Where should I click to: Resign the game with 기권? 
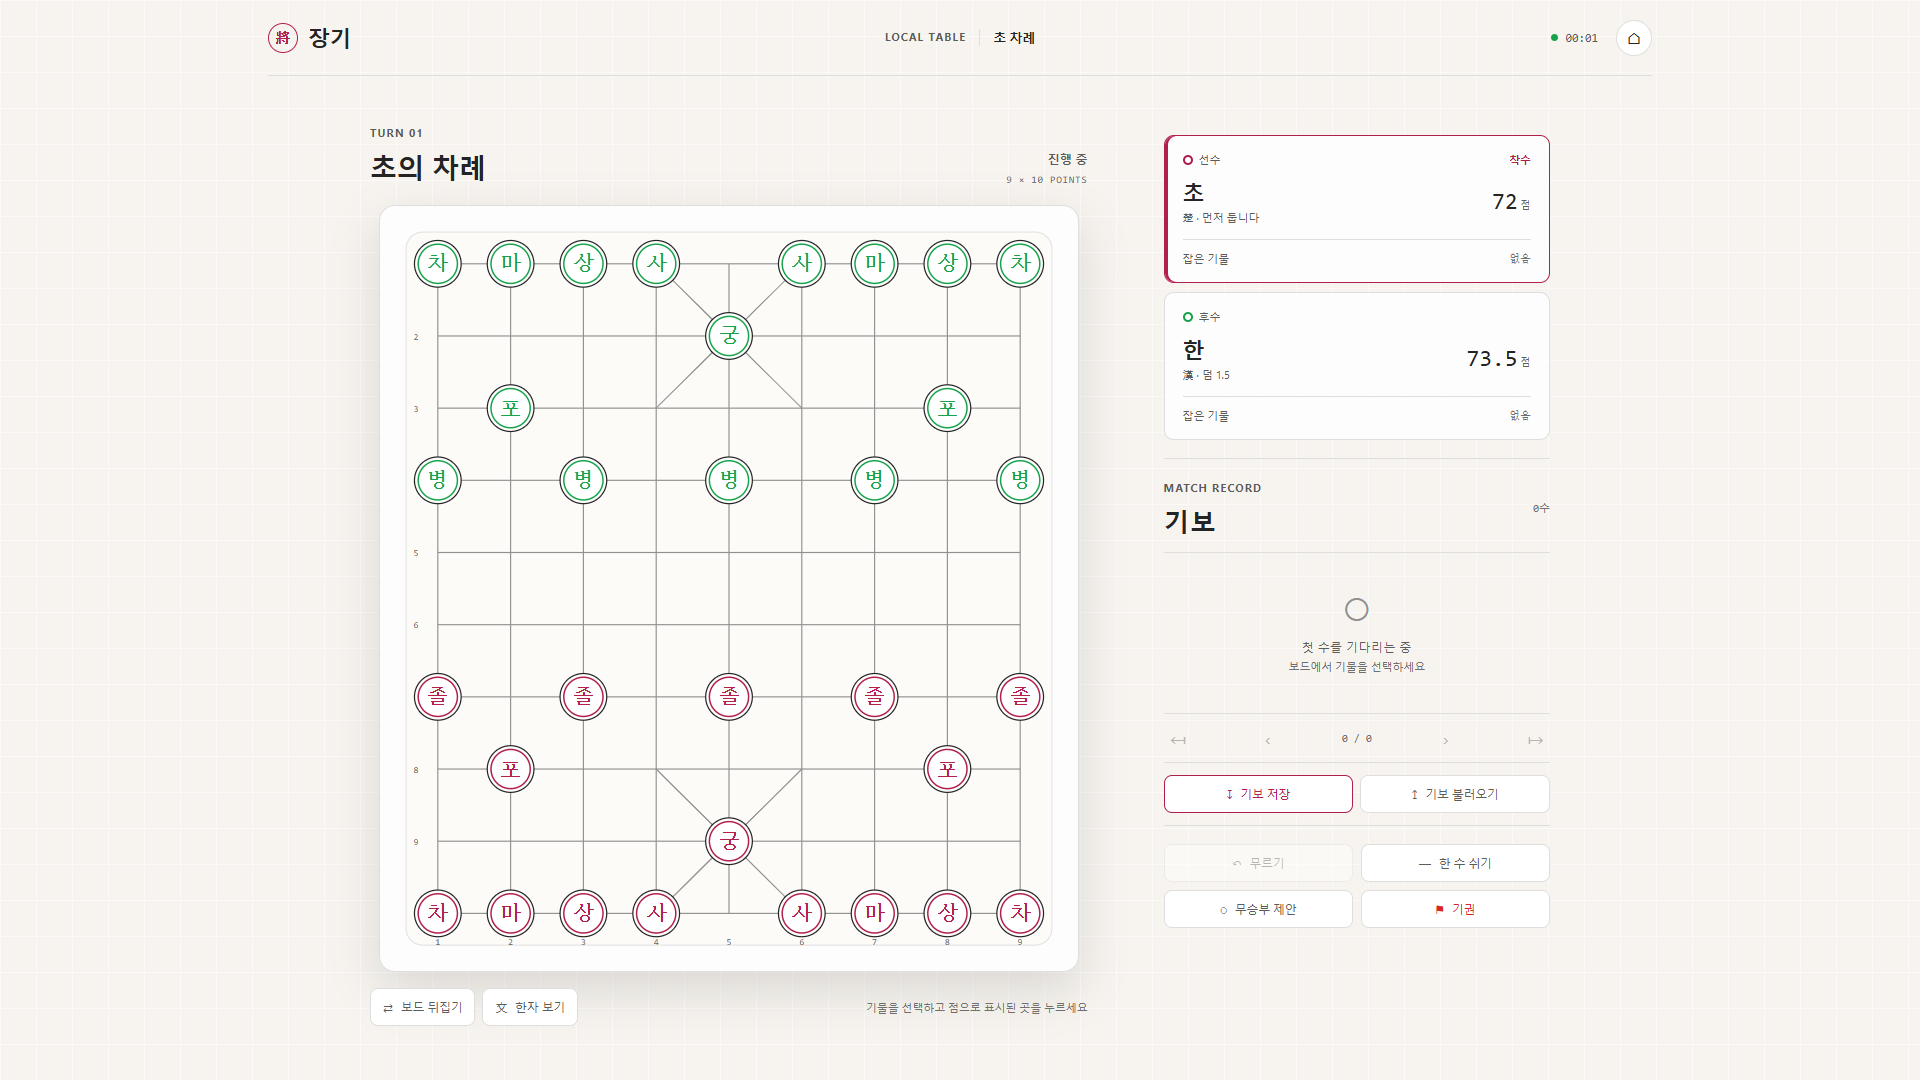pos(1455,909)
